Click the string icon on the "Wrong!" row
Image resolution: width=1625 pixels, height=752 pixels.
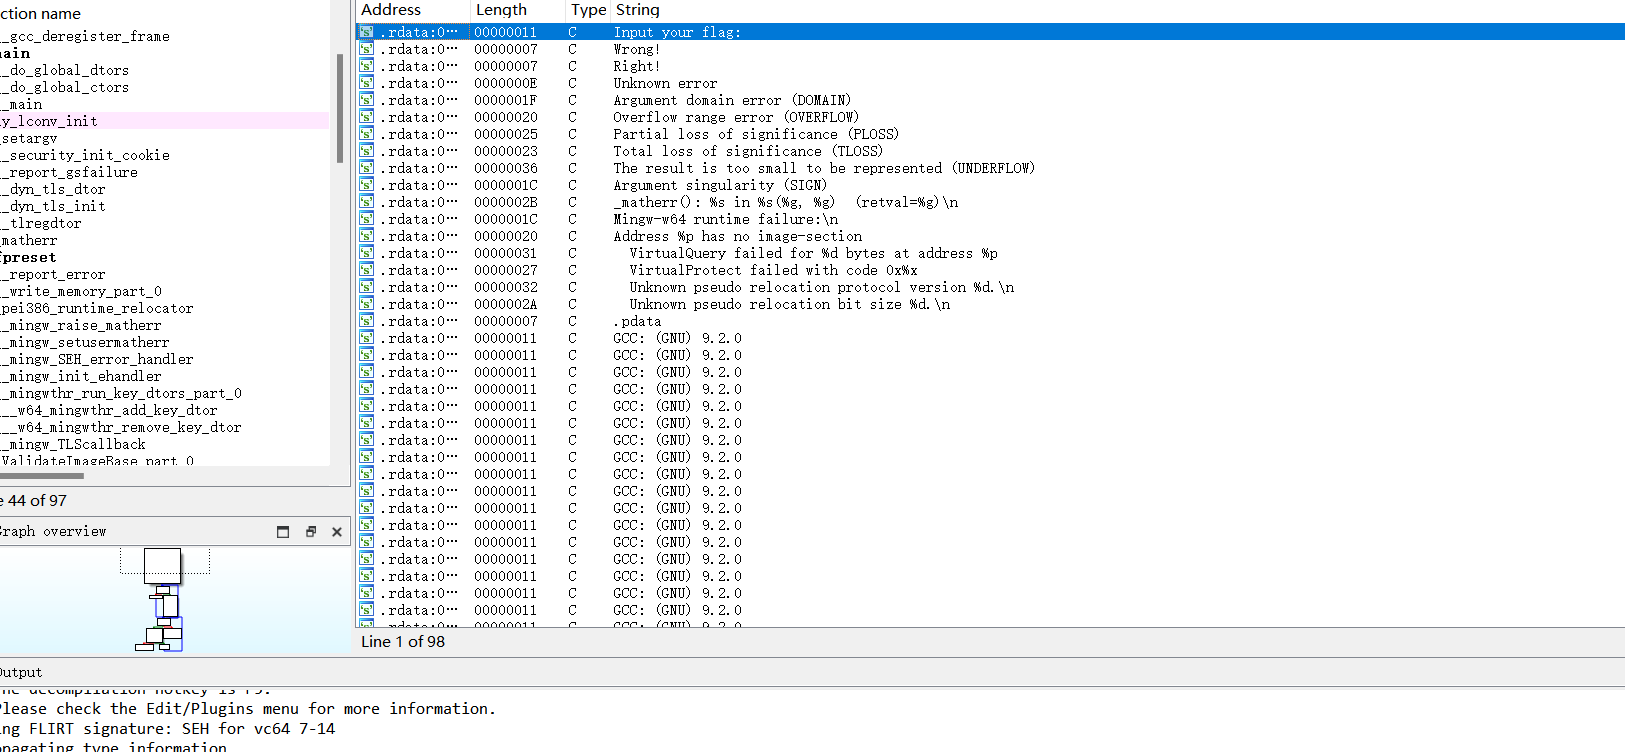(x=367, y=49)
